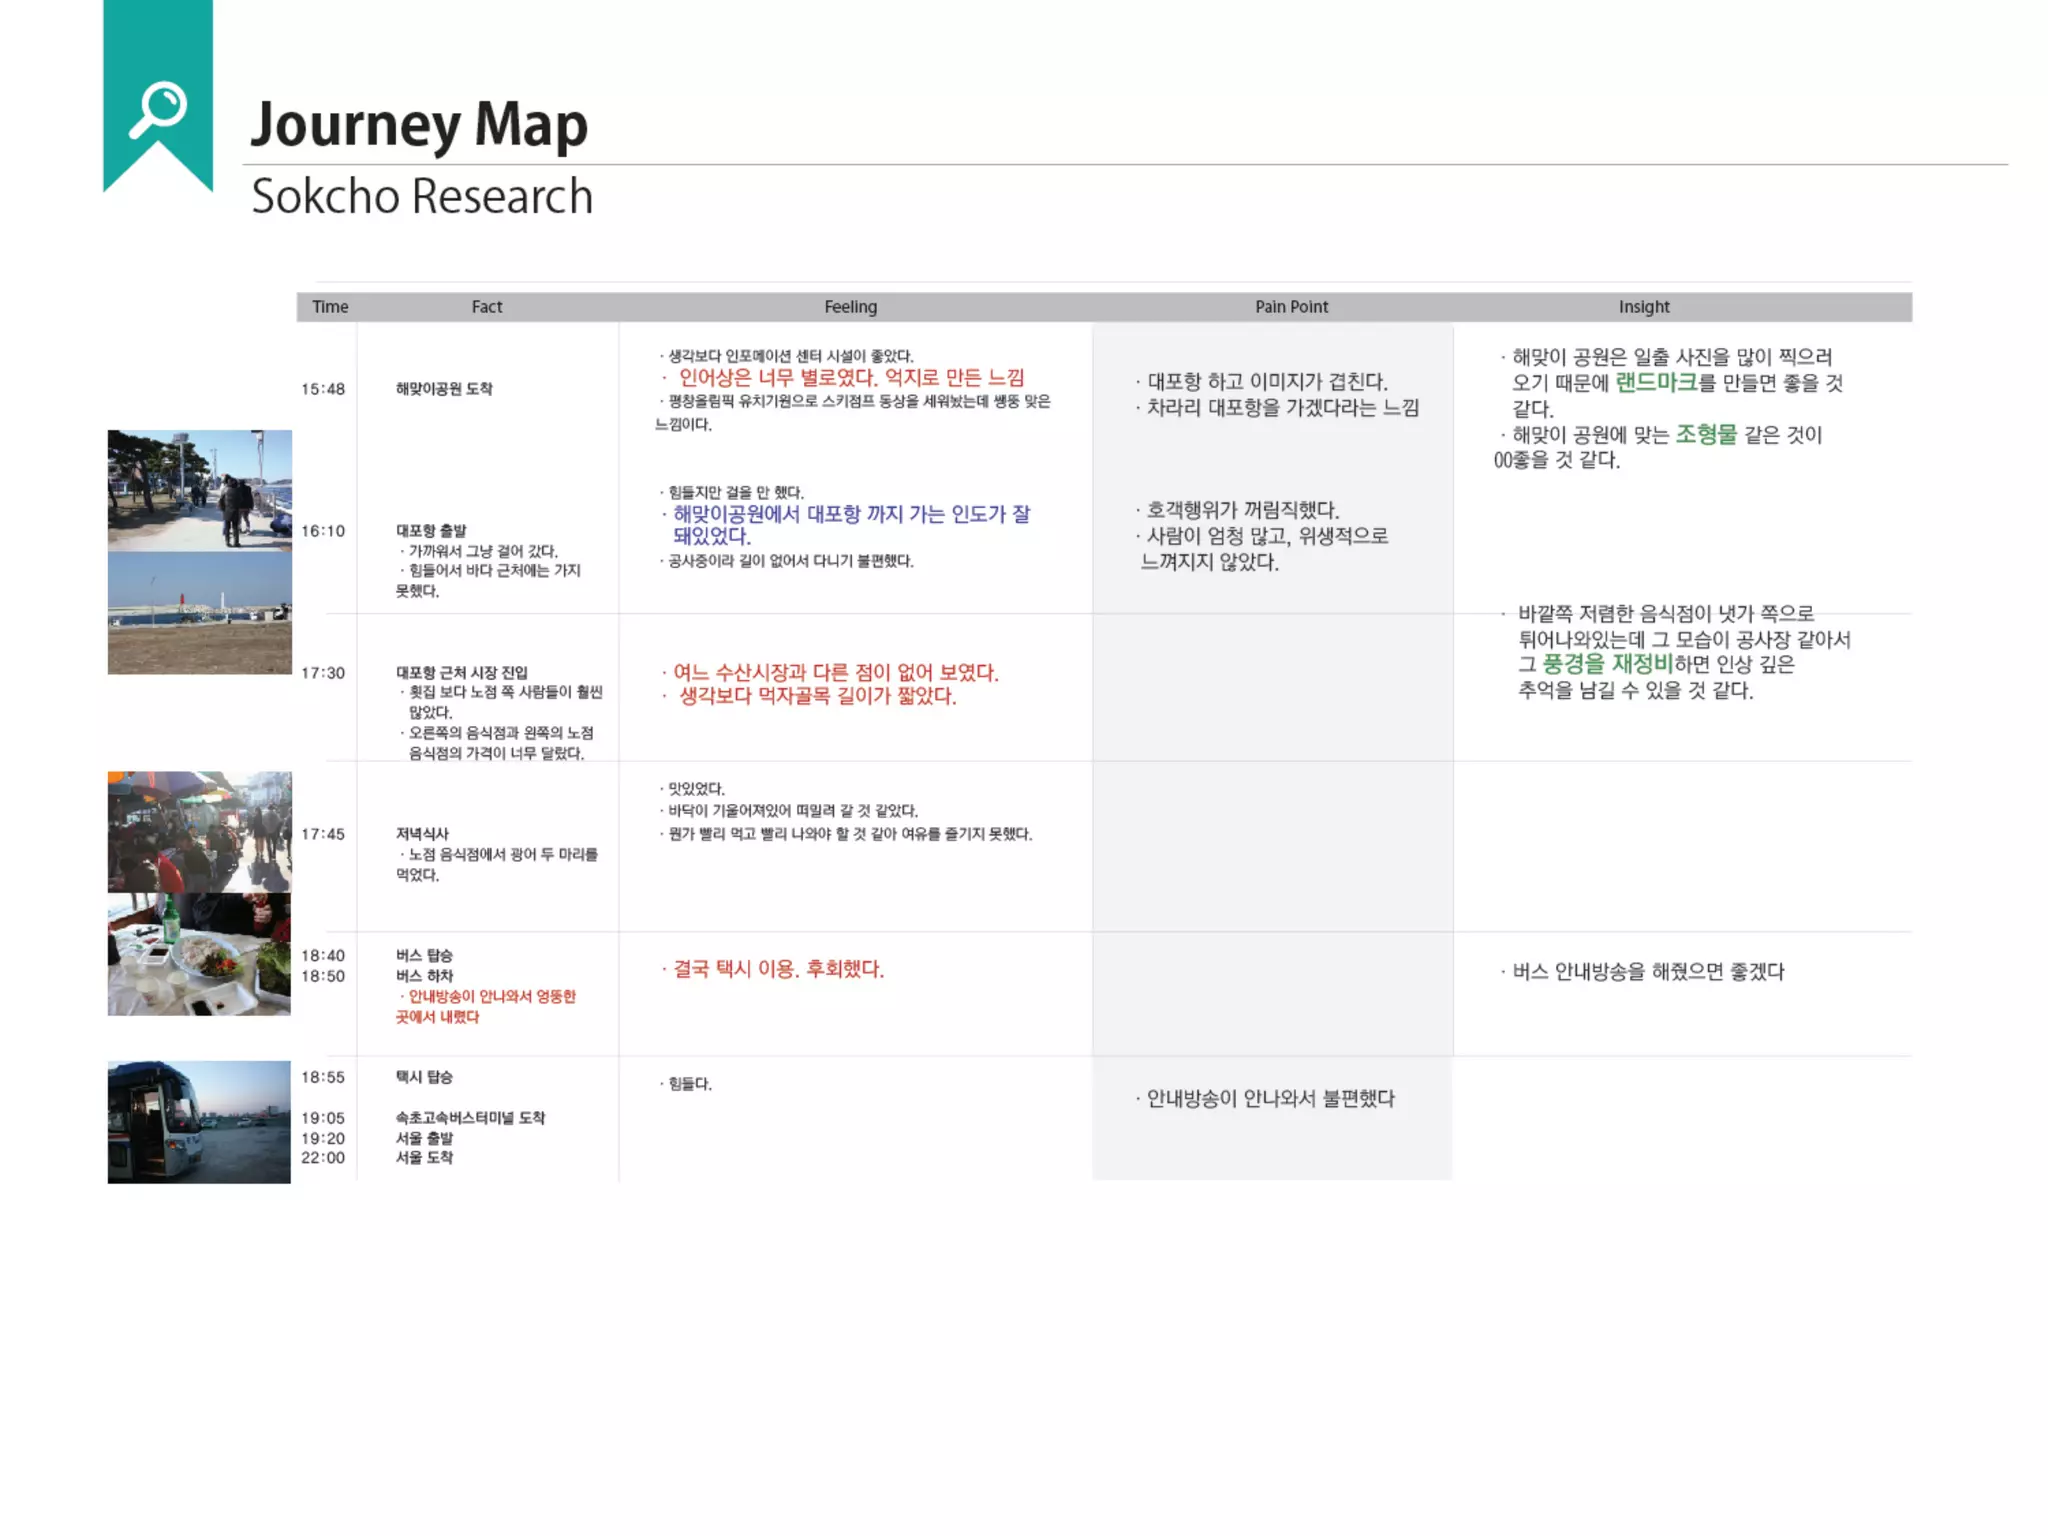Viewport: 2048px width, 1536px height.
Task: Click the magnifying glass bookmark icon
Action: 157,108
